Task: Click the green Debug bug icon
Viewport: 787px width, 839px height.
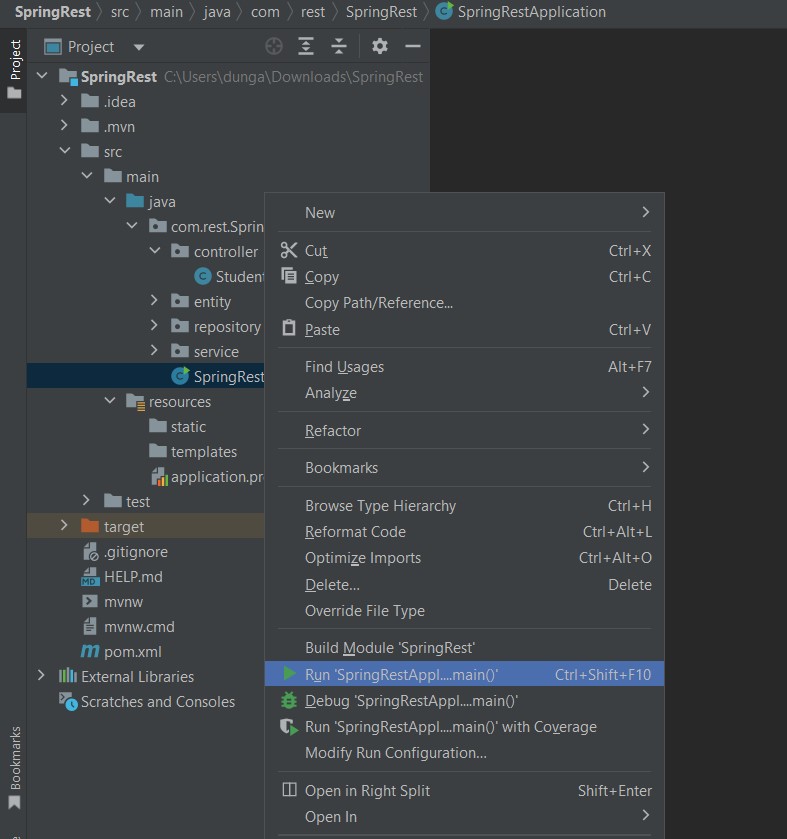Action: pyautogui.click(x=289, y=700)
